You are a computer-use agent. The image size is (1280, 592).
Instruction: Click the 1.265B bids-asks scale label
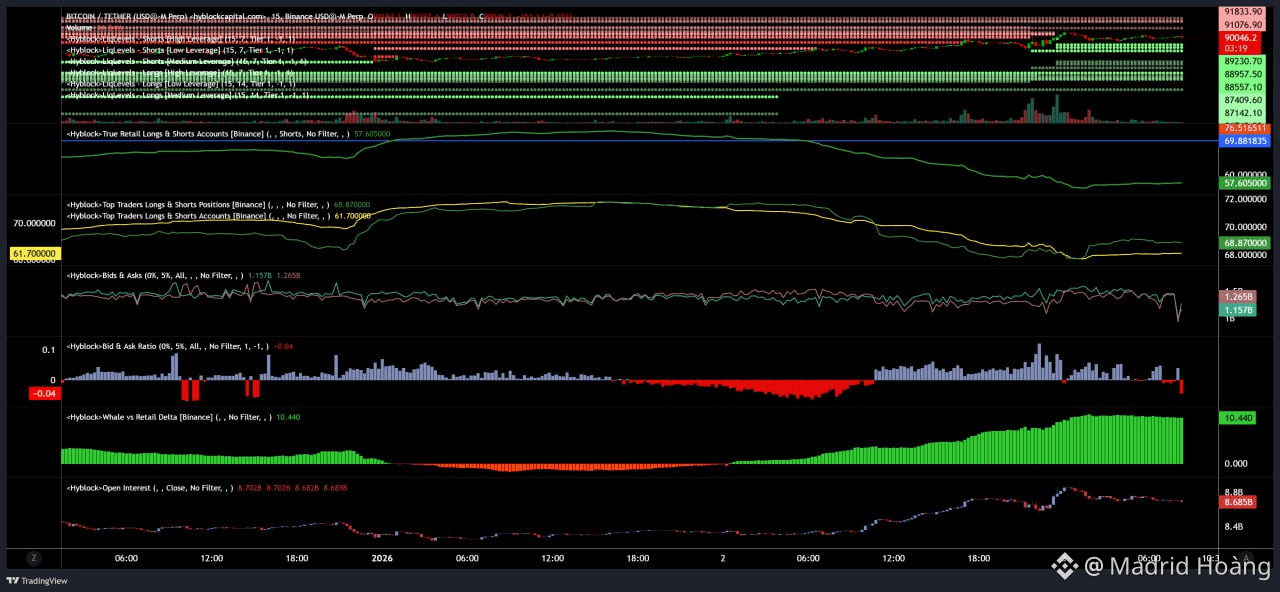1238,297
